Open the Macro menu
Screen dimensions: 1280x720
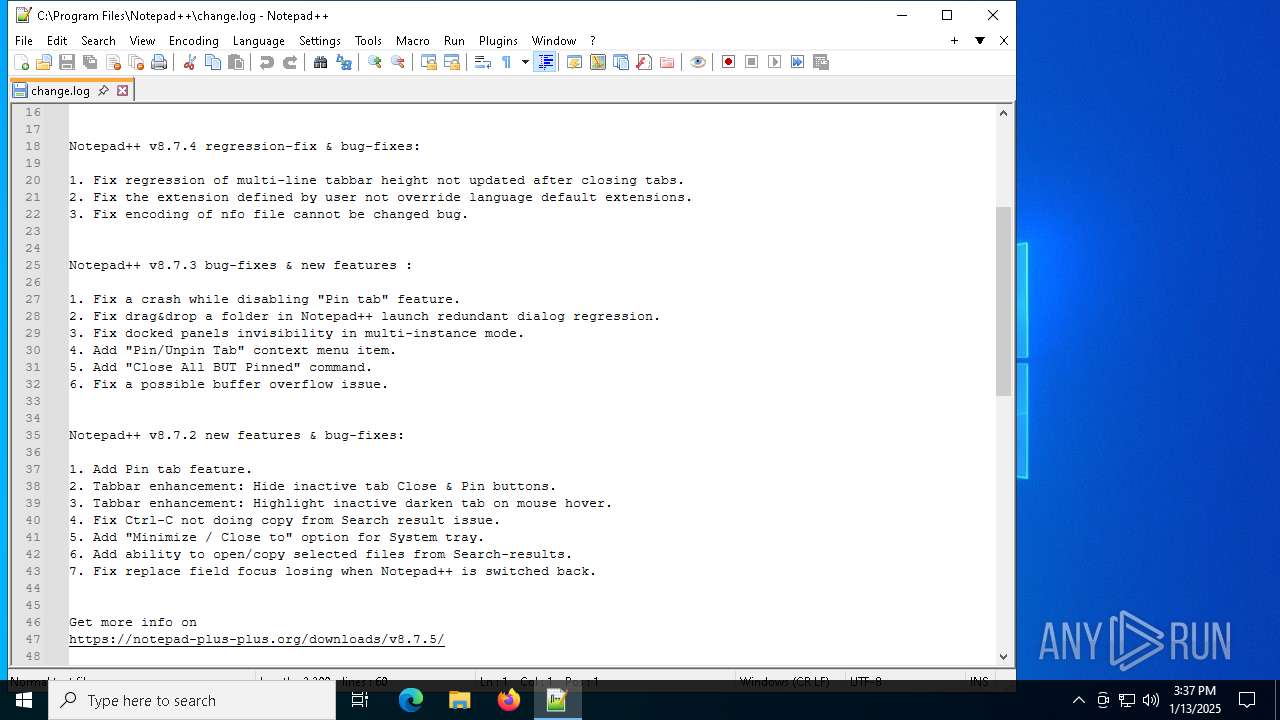tap(412, 41)
